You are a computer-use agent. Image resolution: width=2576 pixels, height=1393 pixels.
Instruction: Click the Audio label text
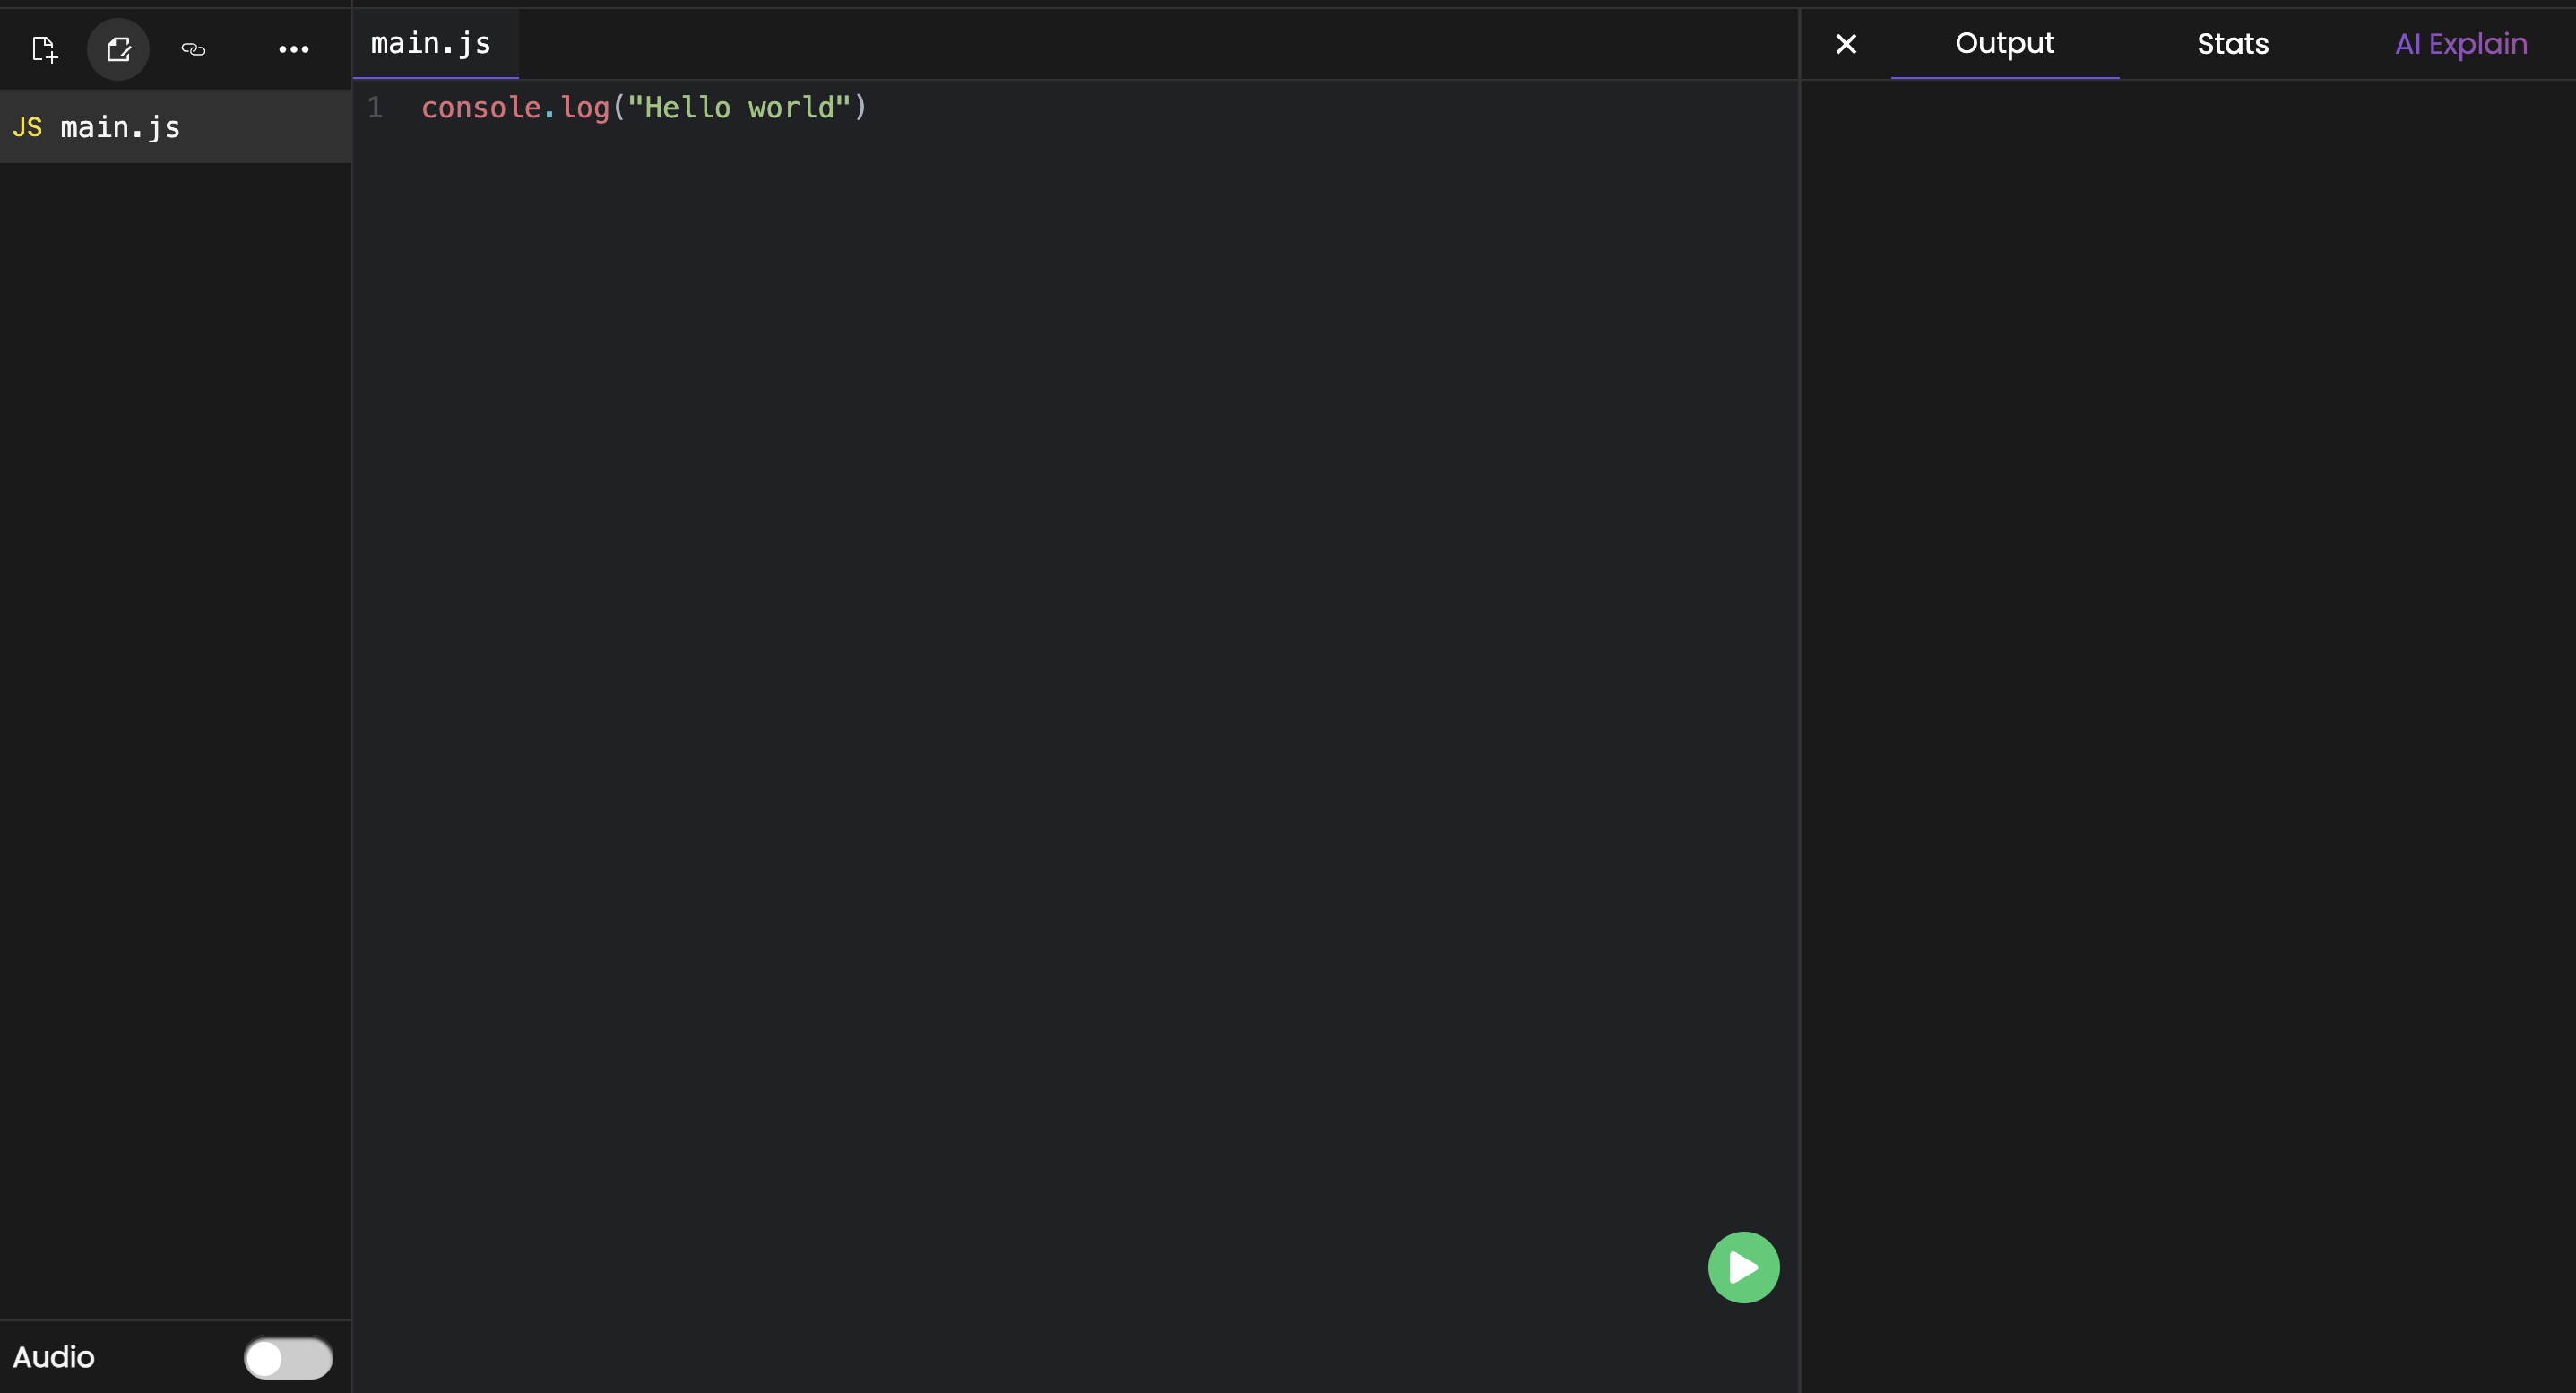(54, 1357)
